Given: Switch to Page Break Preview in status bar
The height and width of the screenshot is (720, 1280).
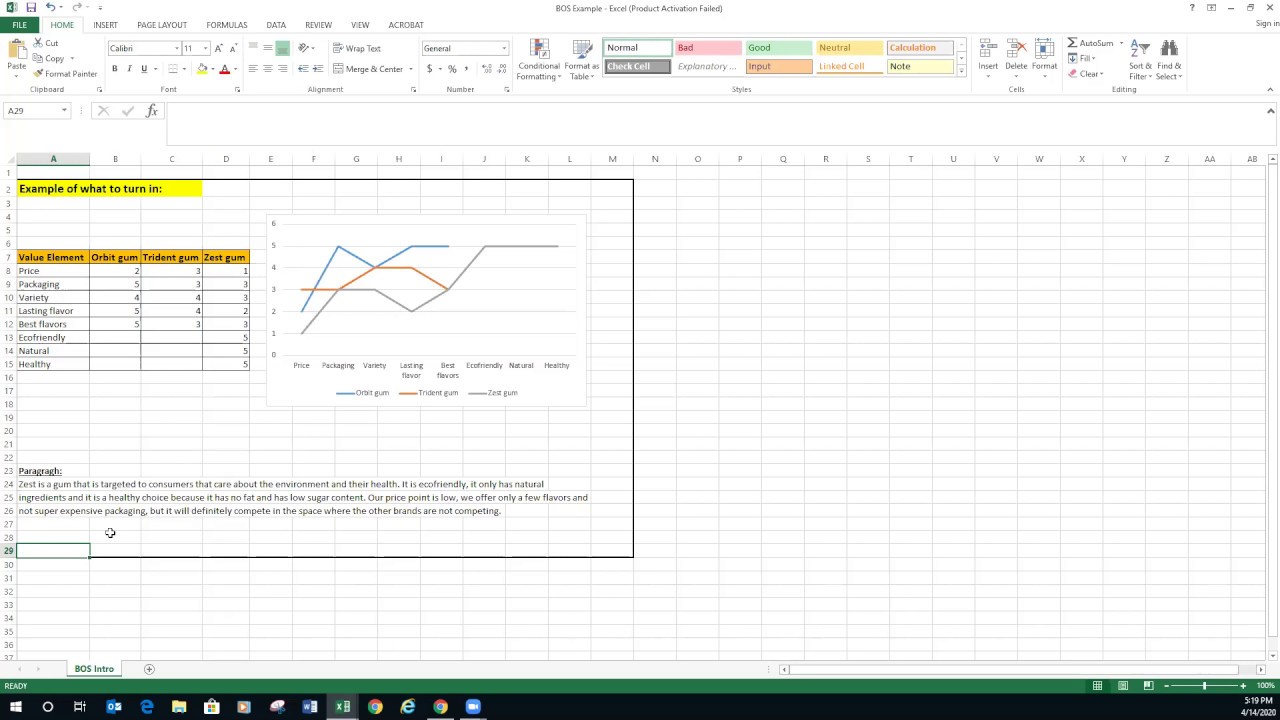Looking at the screenshot, I should coord(1148,686).
